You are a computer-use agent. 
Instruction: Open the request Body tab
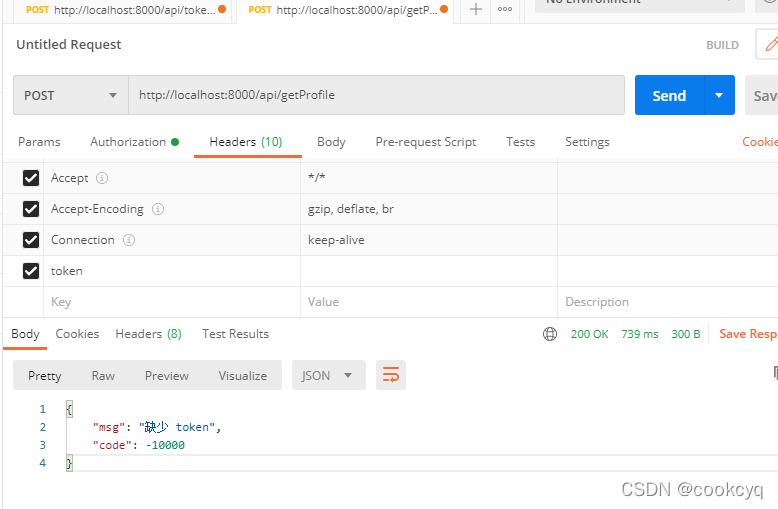331,142
